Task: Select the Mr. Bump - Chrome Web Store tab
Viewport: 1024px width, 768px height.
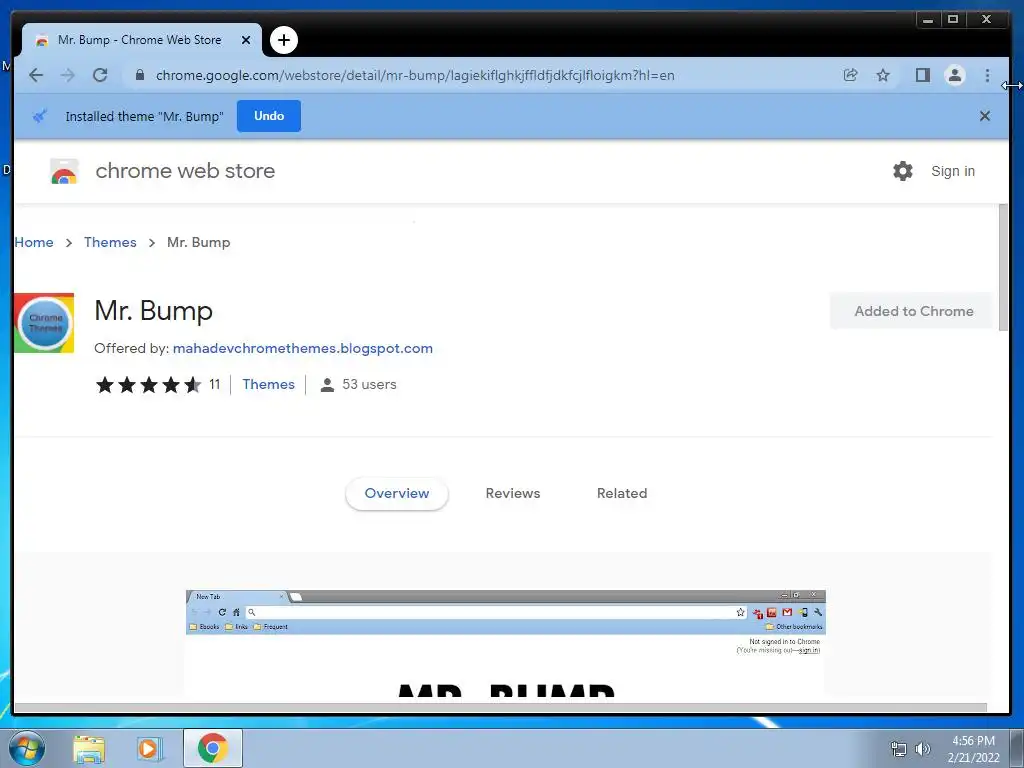Action: [142, 40]
